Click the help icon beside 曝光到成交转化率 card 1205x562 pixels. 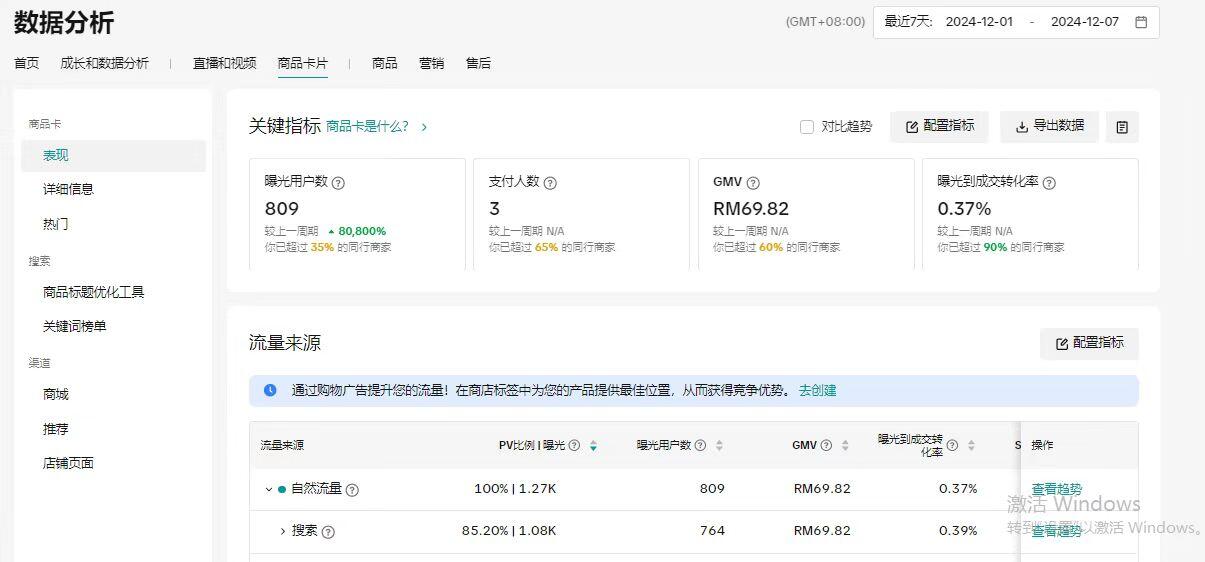pyautogui.click(x=1049, y=183)
